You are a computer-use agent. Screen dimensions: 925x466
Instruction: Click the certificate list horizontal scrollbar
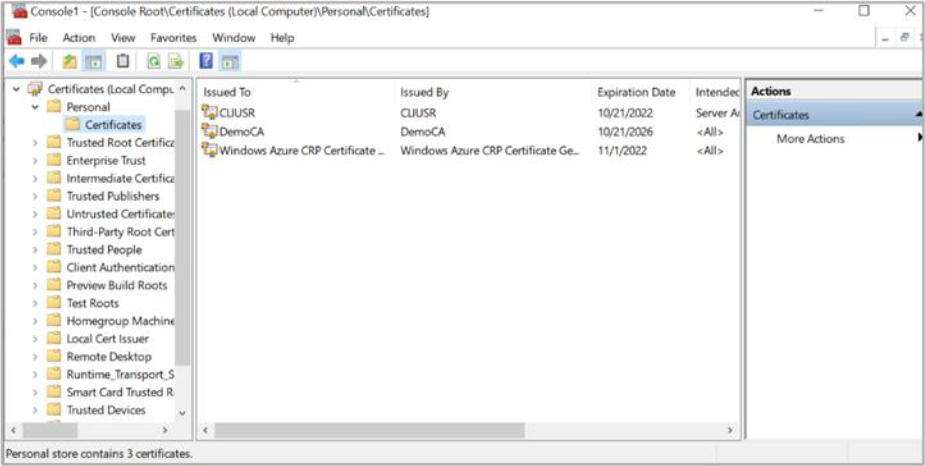click(x=370, y=430)
